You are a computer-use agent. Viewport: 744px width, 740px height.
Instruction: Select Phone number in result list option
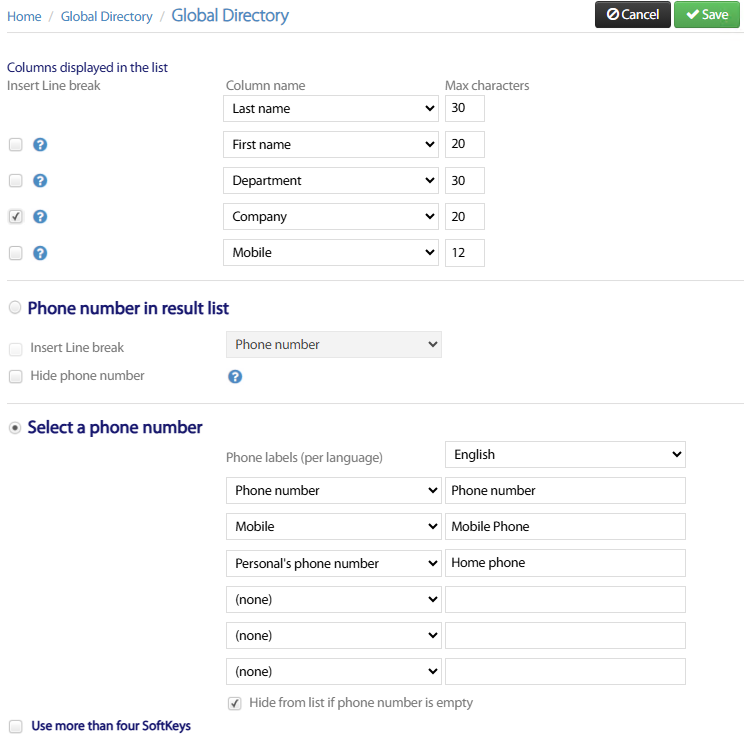point(15,308)
